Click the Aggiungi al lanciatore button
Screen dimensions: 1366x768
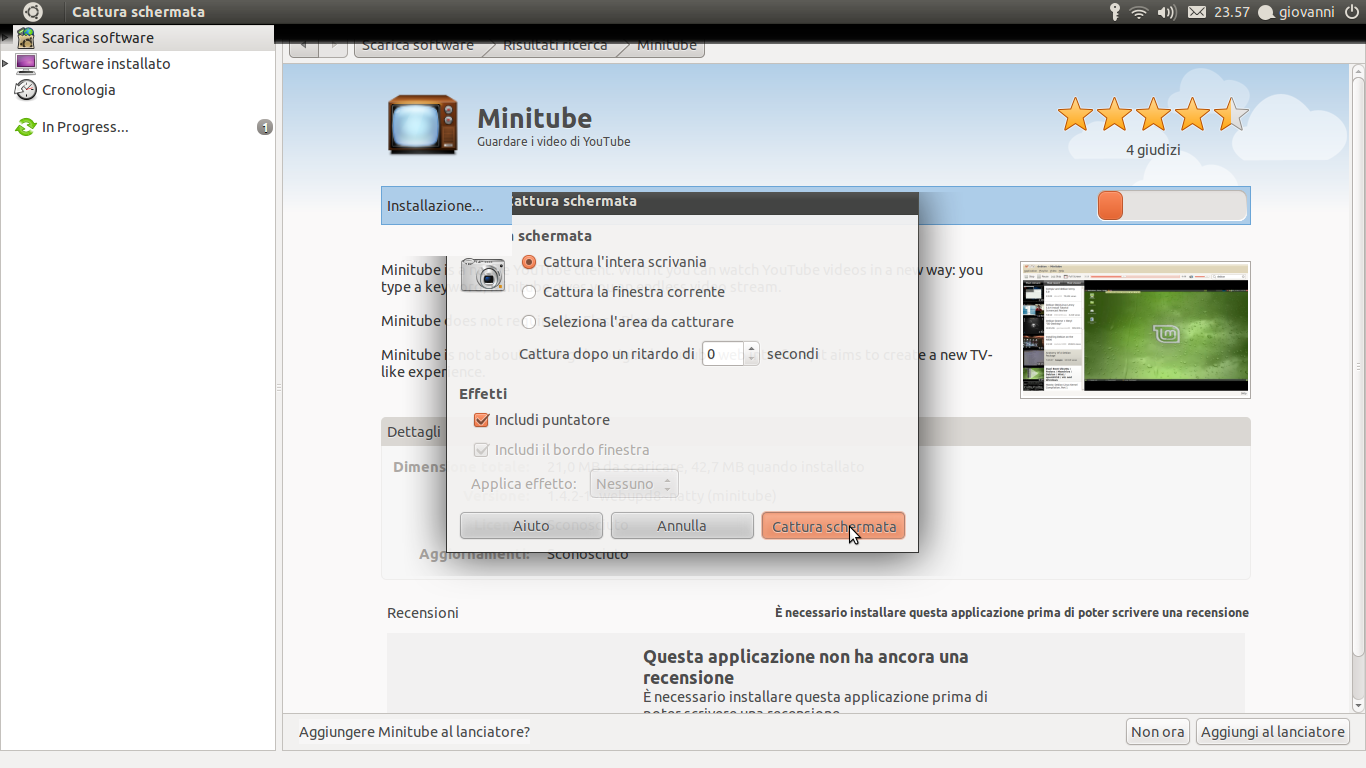tap(1273, 732)
